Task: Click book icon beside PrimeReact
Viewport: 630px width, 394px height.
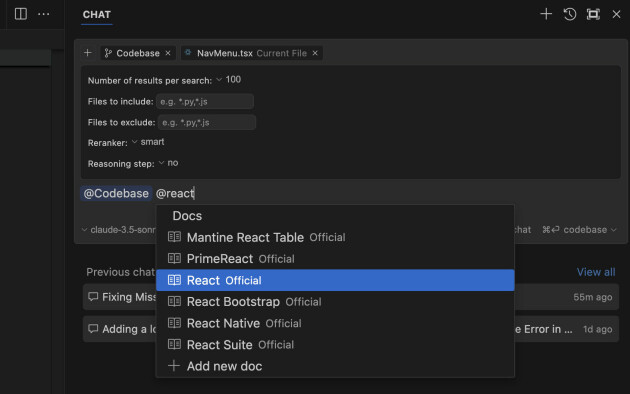Action: pos(174,258)
